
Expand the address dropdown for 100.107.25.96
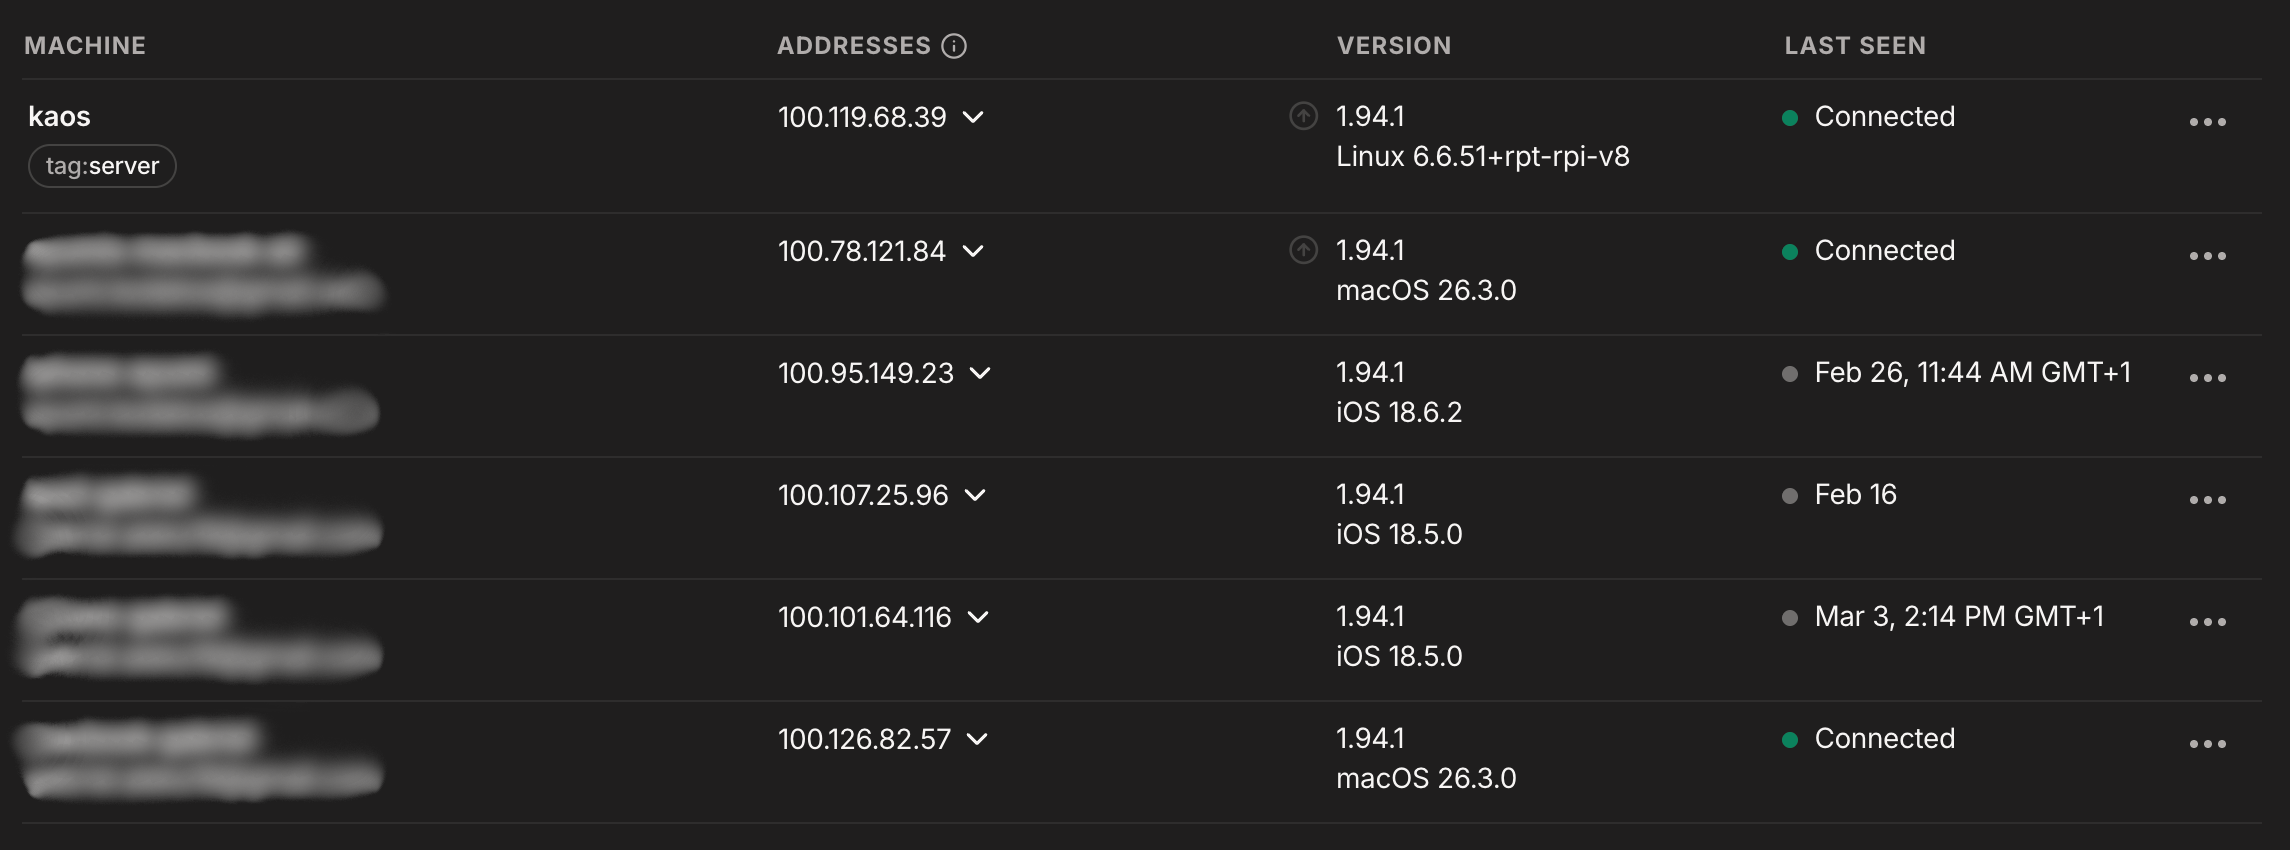(981, 496)
